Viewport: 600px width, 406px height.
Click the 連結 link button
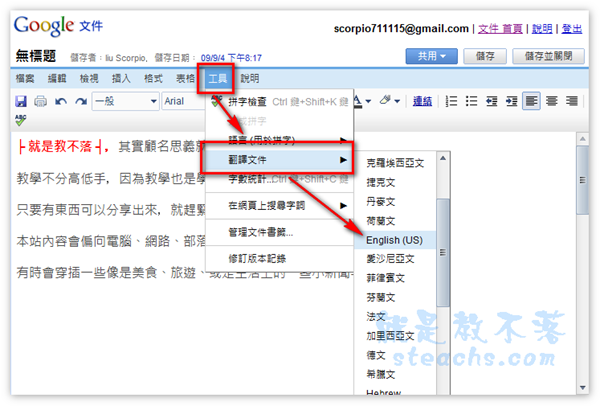[422, 101]
